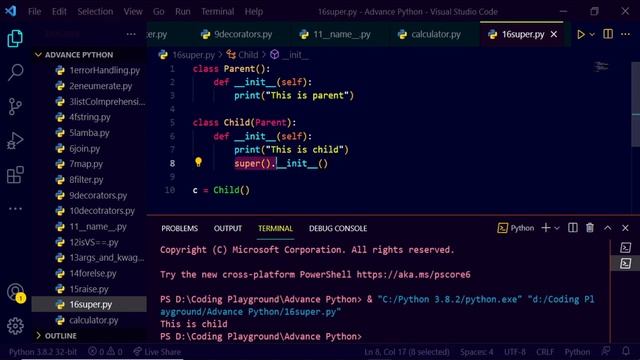Open the File menu
The image size is (640, 360).
(35, 12)
